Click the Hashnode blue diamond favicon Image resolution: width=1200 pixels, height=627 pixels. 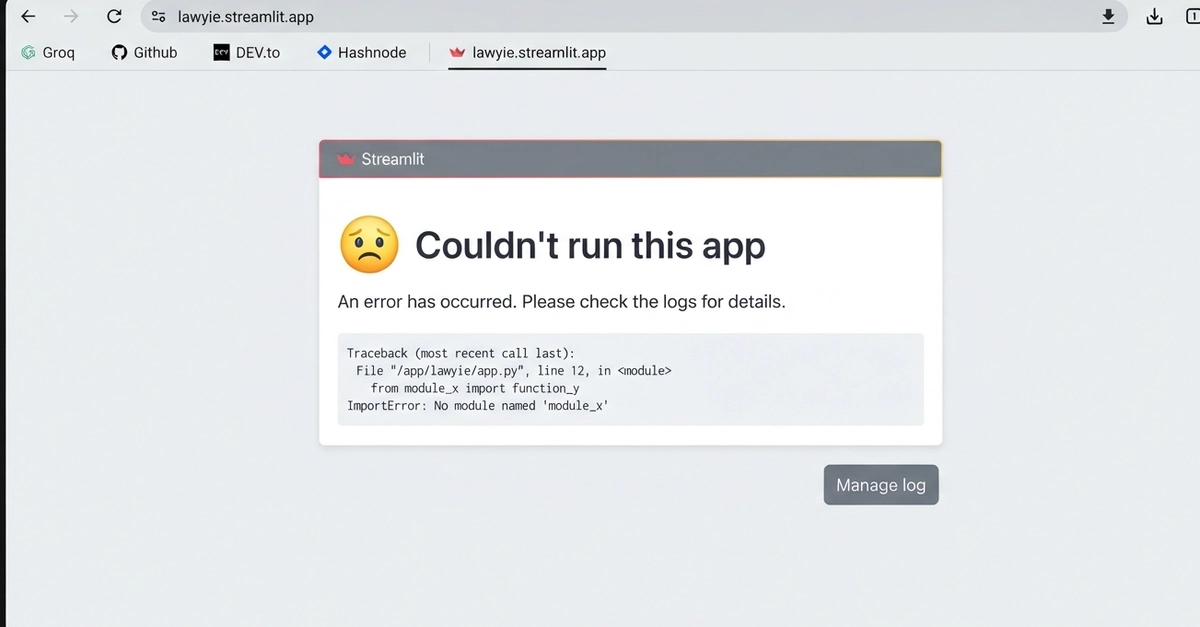pyautogui.click(x=324, y=52)
